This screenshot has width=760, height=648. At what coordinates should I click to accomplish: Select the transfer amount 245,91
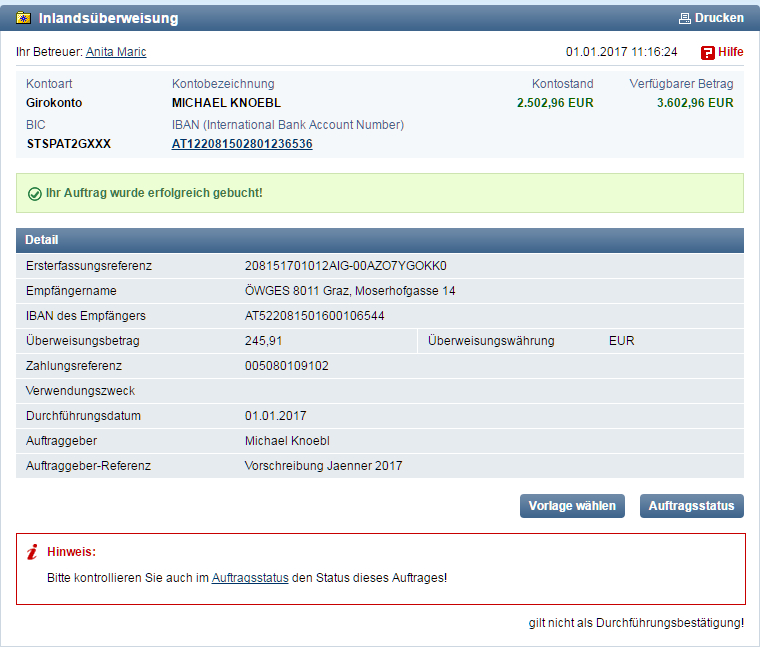pos(263,341)
